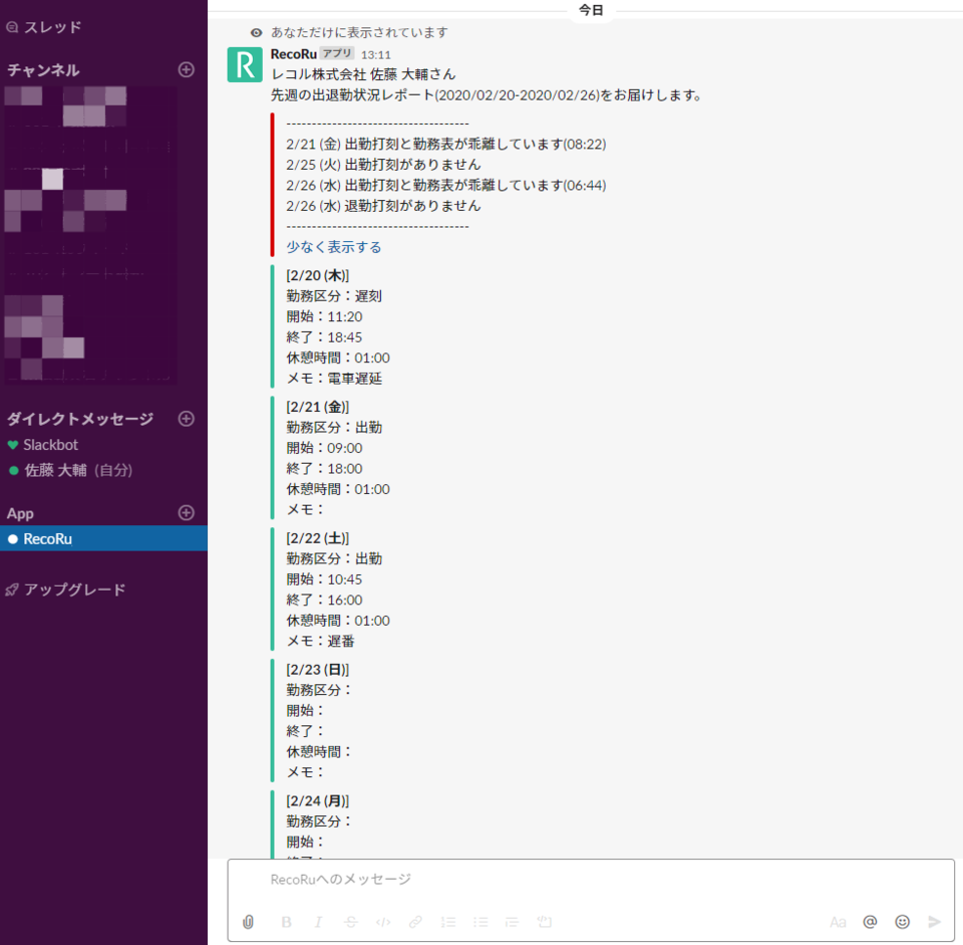Click the plus next to ダイレクトメッセージ
This screenshot has height=945, width=963.
click(x=186, y=418)
